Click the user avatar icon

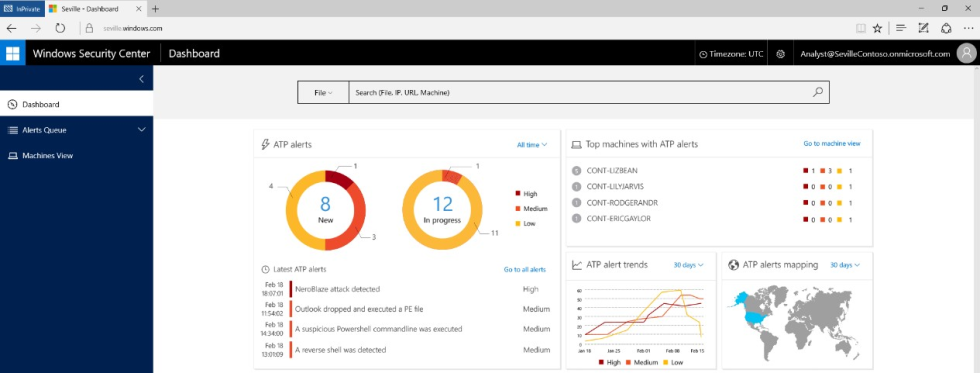(x=966, y=53)
